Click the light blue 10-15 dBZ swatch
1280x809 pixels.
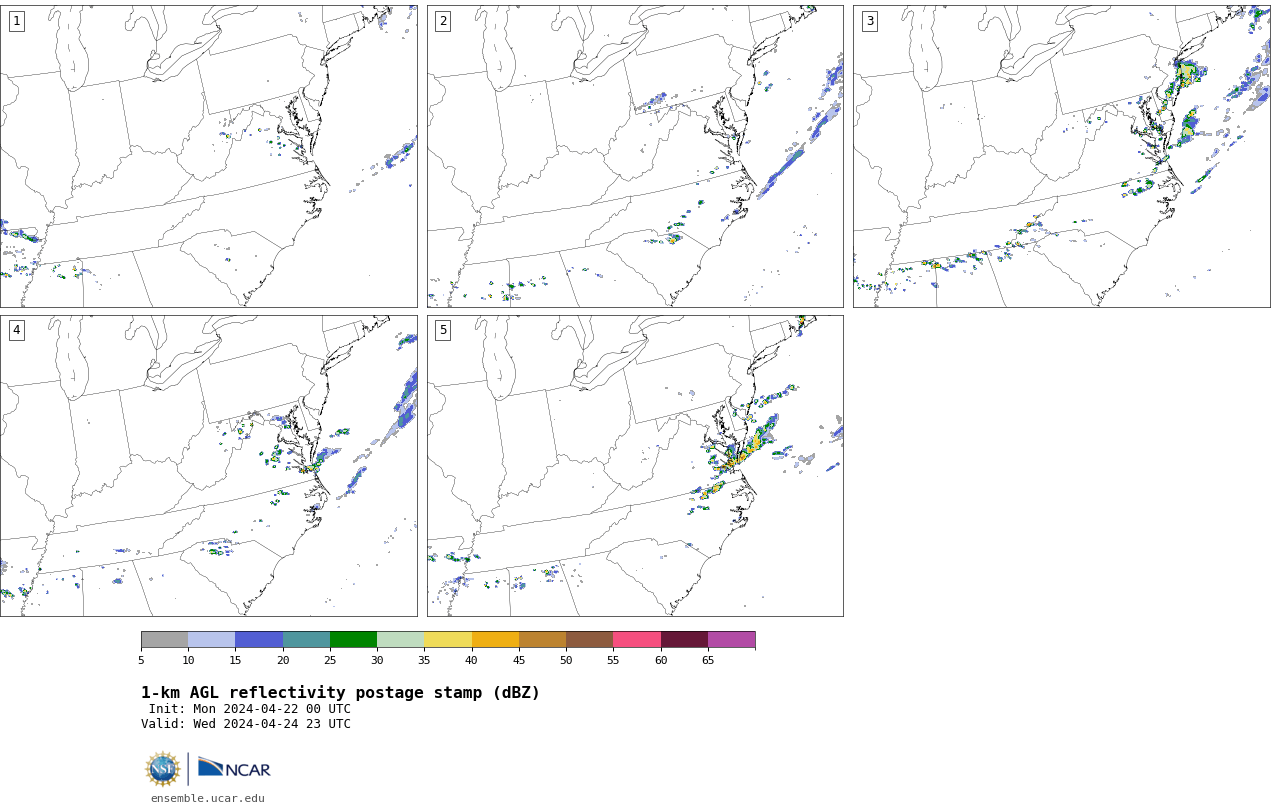click(x=212, y=640)
